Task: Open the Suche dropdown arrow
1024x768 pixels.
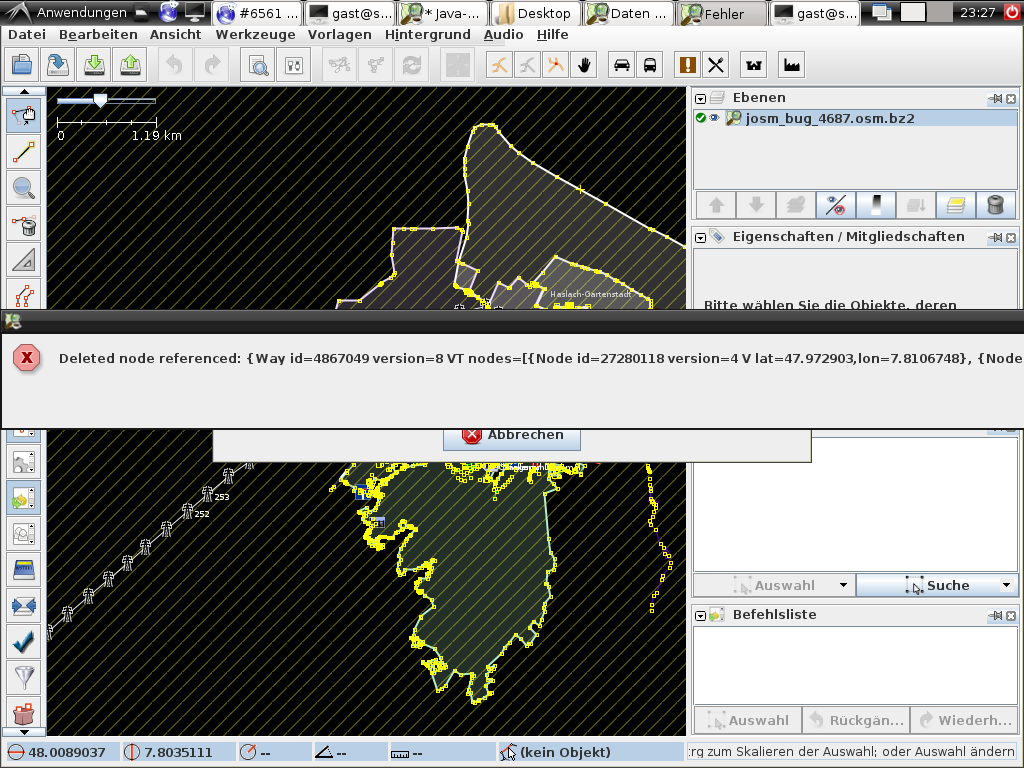Action: pos(1006,585)
